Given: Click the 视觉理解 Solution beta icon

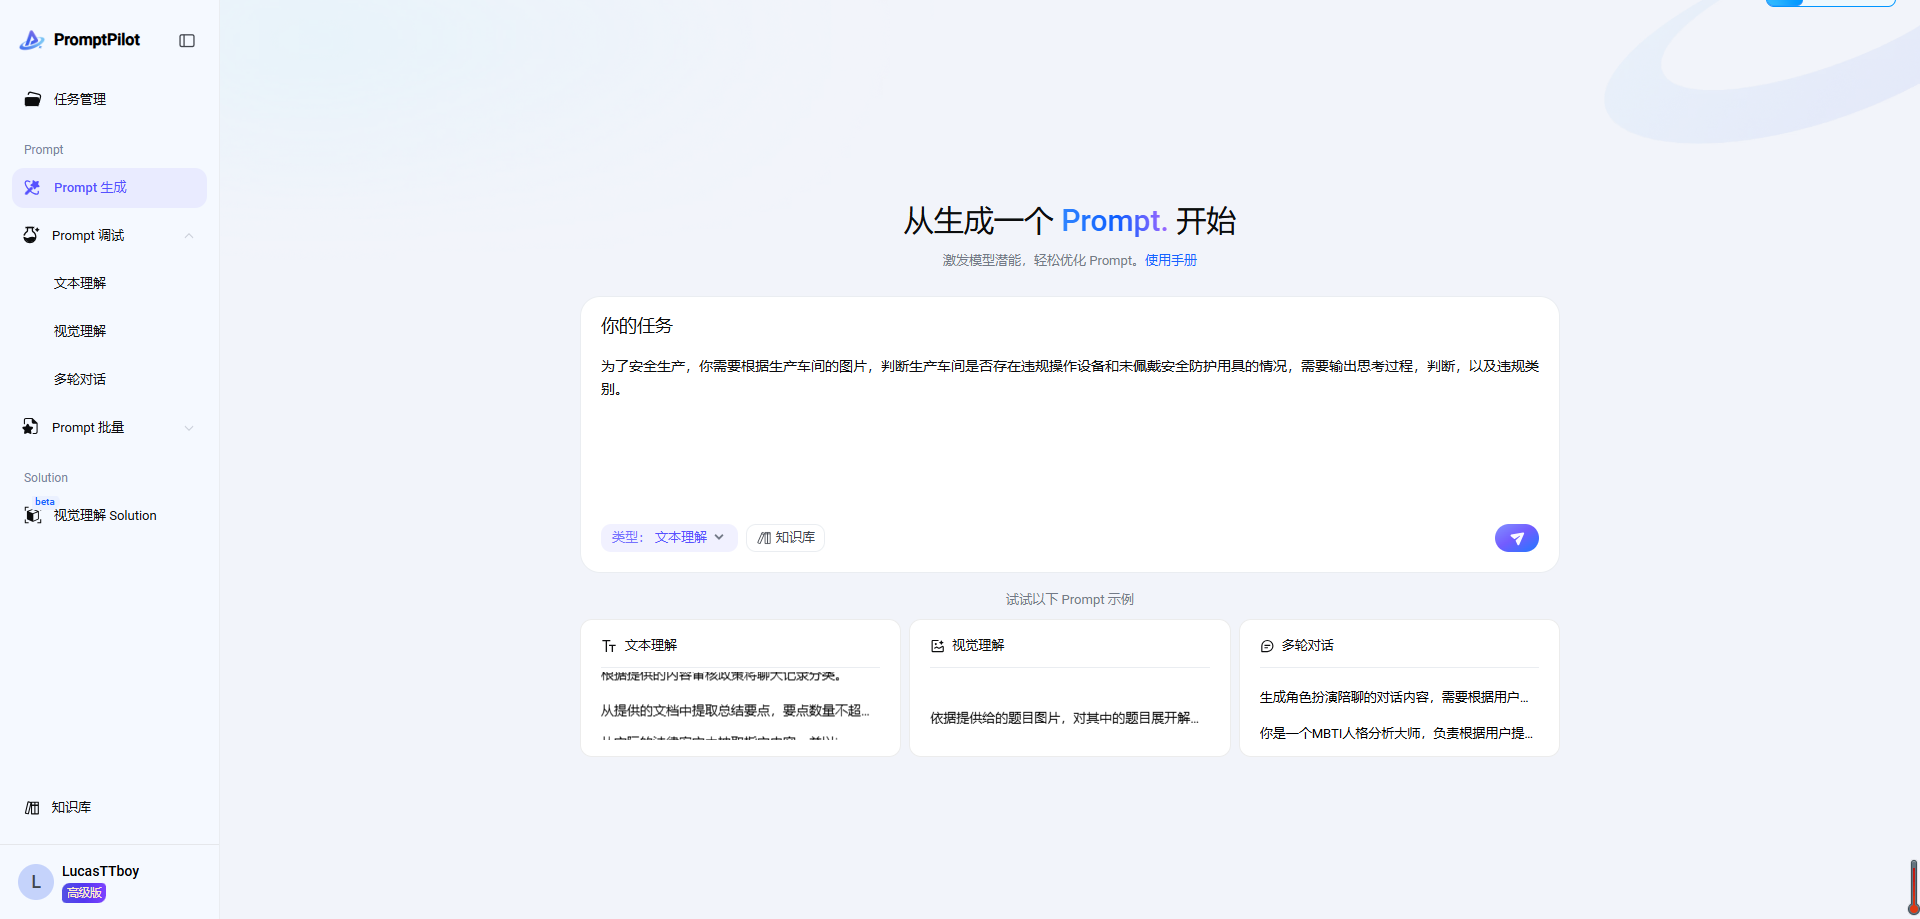Looking at the screenshot, I should click(x=33, y=515).
